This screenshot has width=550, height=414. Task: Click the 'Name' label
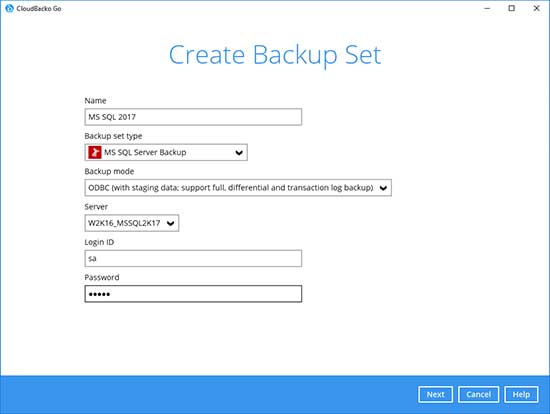[x=95, y=101]
